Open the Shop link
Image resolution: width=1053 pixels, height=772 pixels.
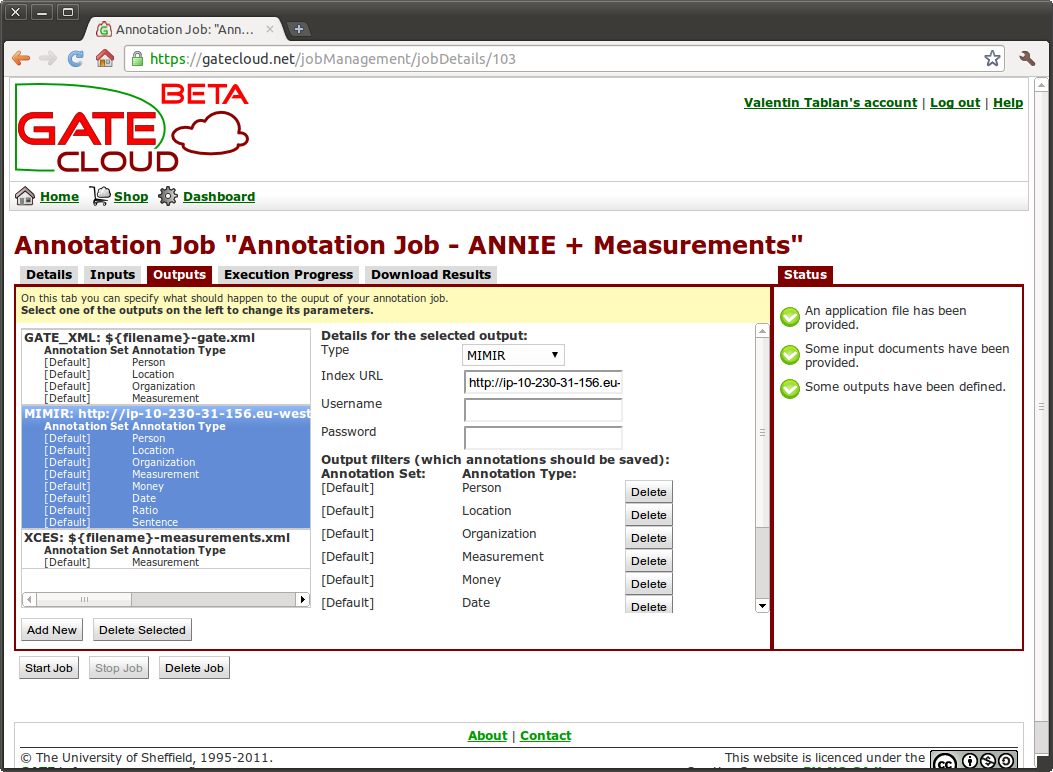click(131, 197)
